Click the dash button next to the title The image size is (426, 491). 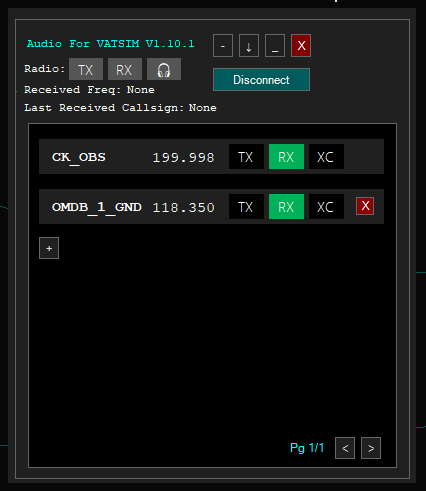pos(223,46)
